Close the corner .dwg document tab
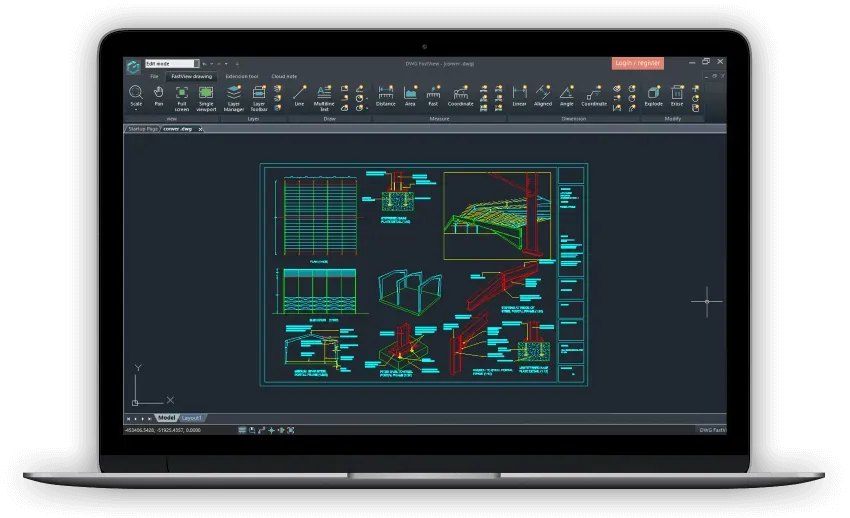The image size is (850, 518). [201, 129]
